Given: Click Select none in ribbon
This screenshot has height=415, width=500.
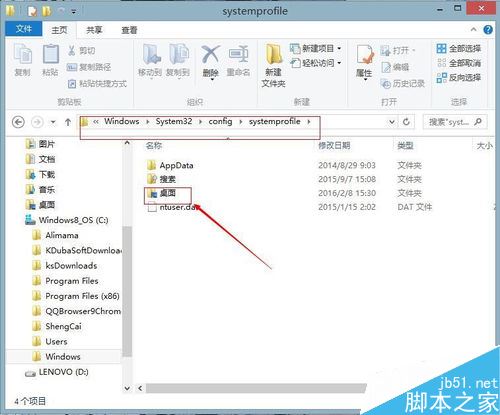Looking at the screenshot, I should [x=459, y=63].
